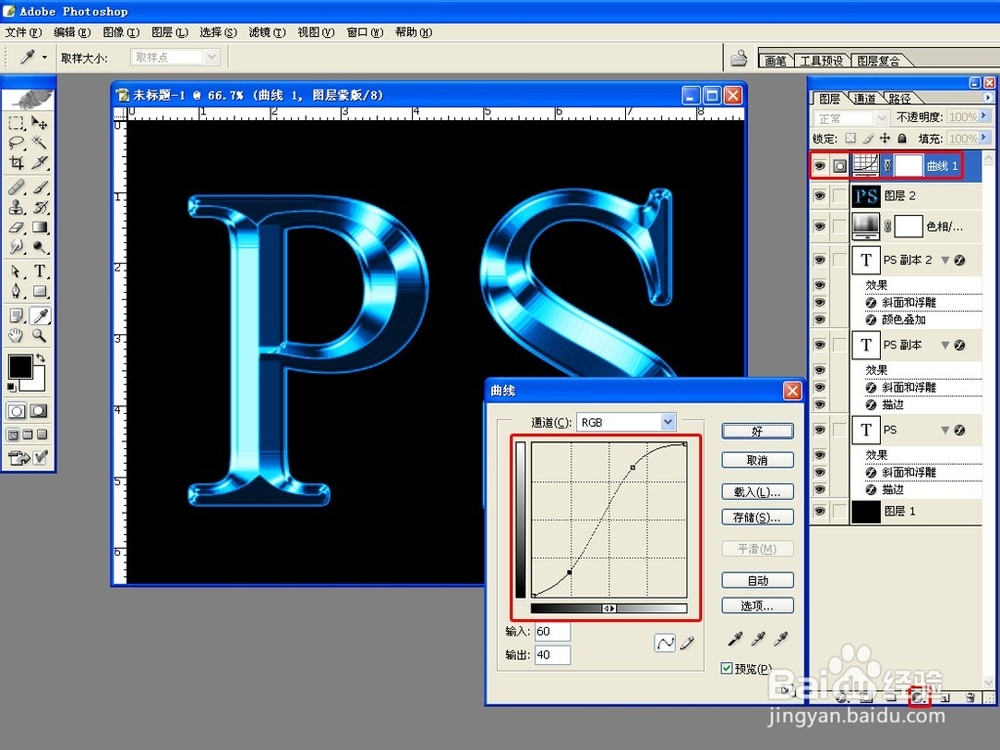
Task: Disable the 预览 preview checkbox in Curves dialog
Action: pyautogui.click(x=726, y=668)
